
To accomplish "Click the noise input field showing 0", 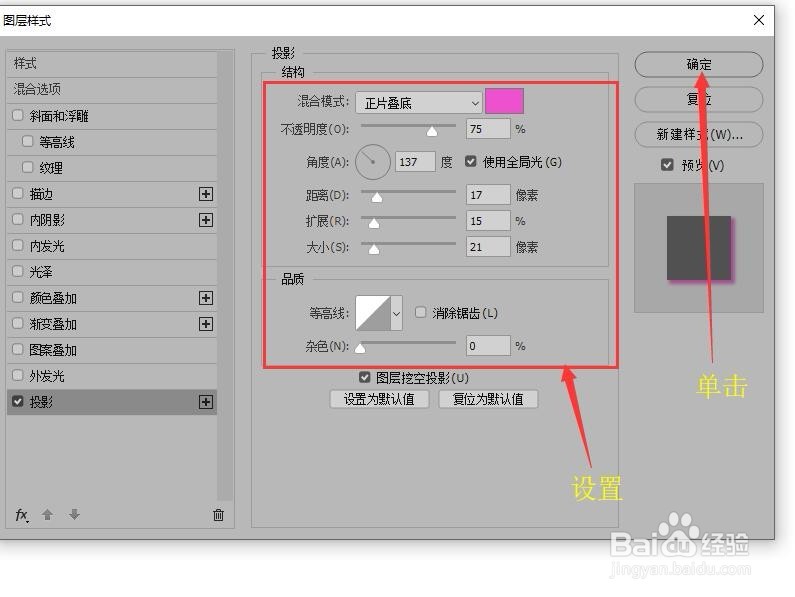I will click(x=488, y=346).
